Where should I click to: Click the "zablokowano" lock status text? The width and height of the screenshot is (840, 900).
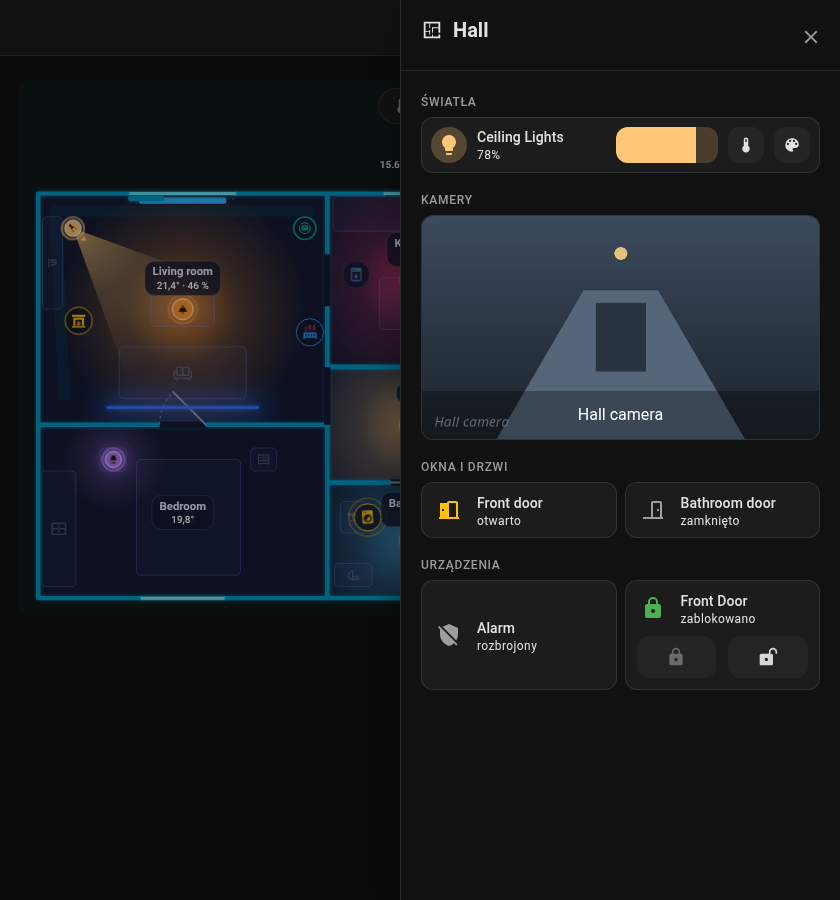[x=718, y=619]
